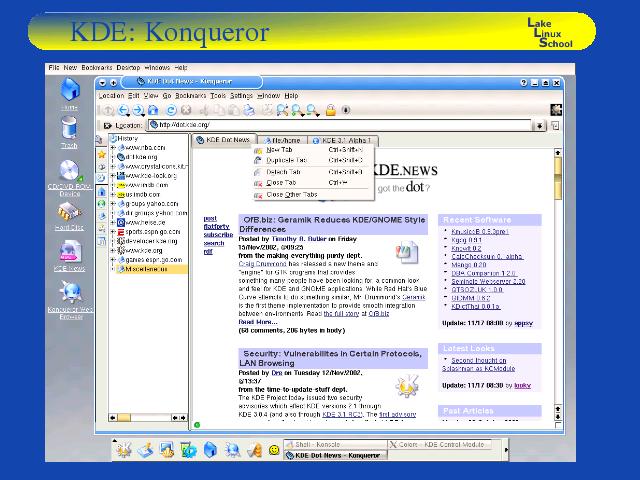Screen dimensions: 640x480
Task: Expand sports.espn.go.com history entry
Action: tap(113, 232)
